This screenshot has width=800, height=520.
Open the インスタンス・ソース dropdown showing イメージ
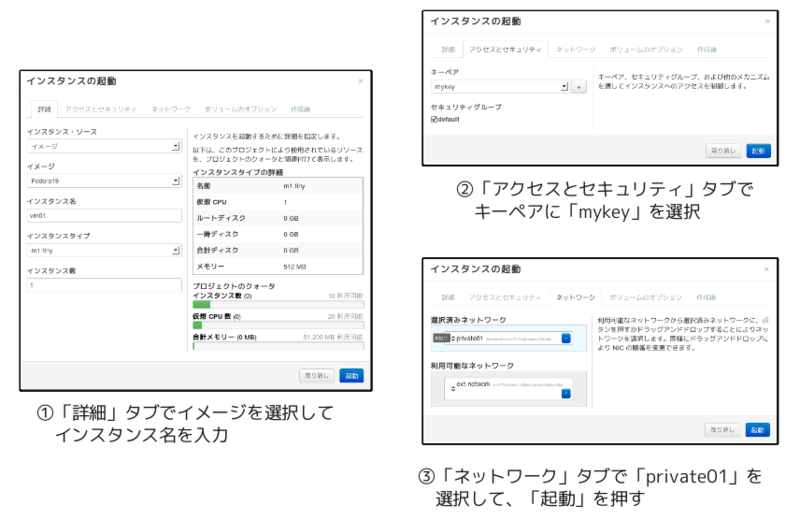tap(104, 146)
